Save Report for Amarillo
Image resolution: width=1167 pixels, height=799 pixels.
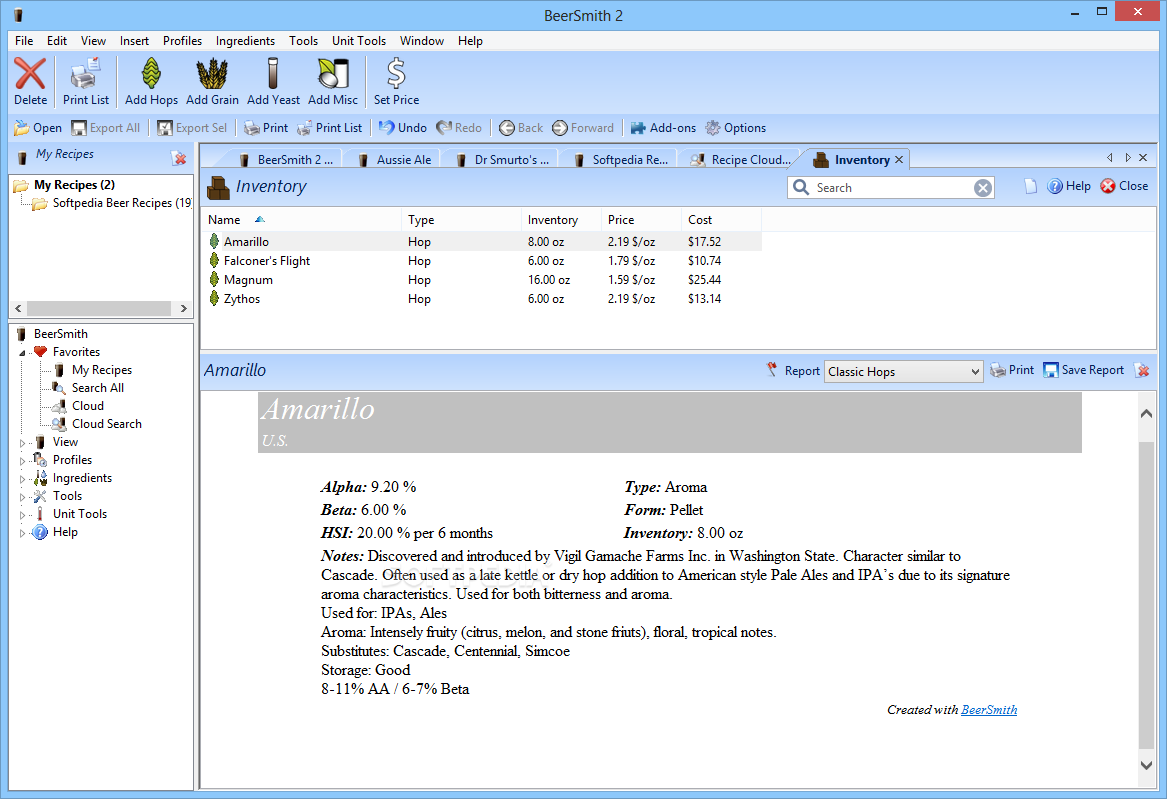(1084, 370)
